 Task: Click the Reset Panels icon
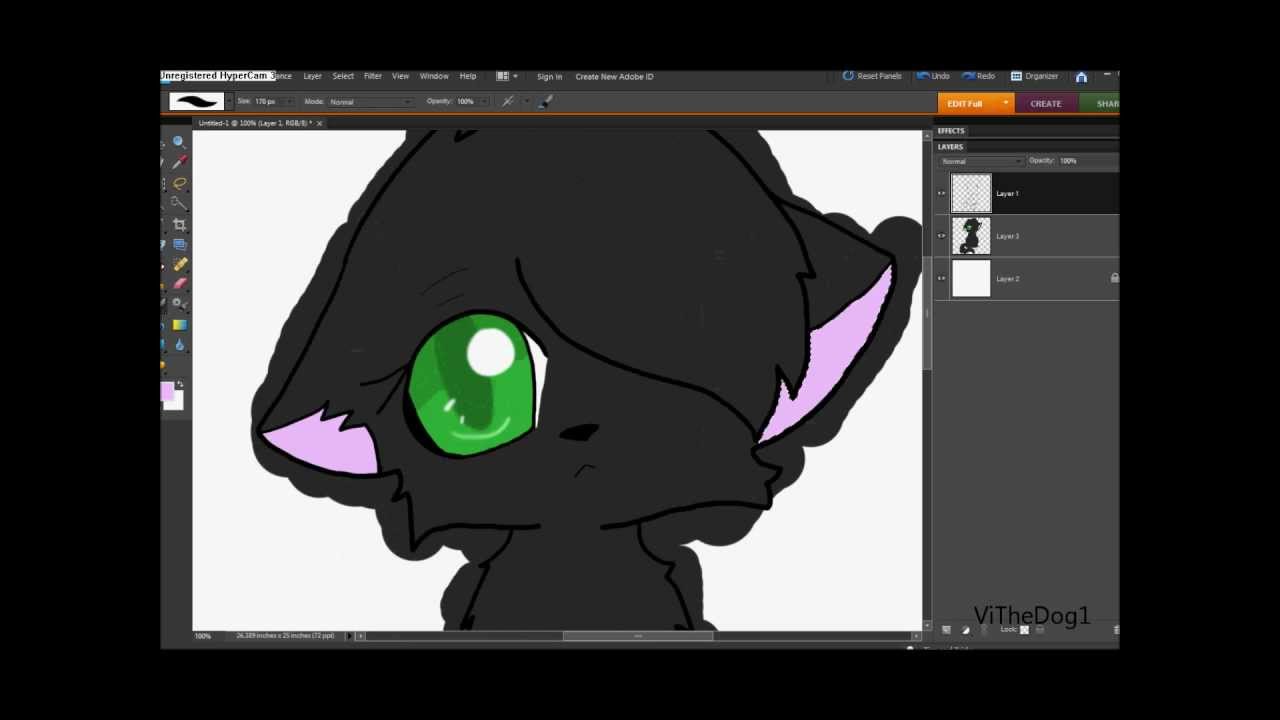(x=848, y=76)
